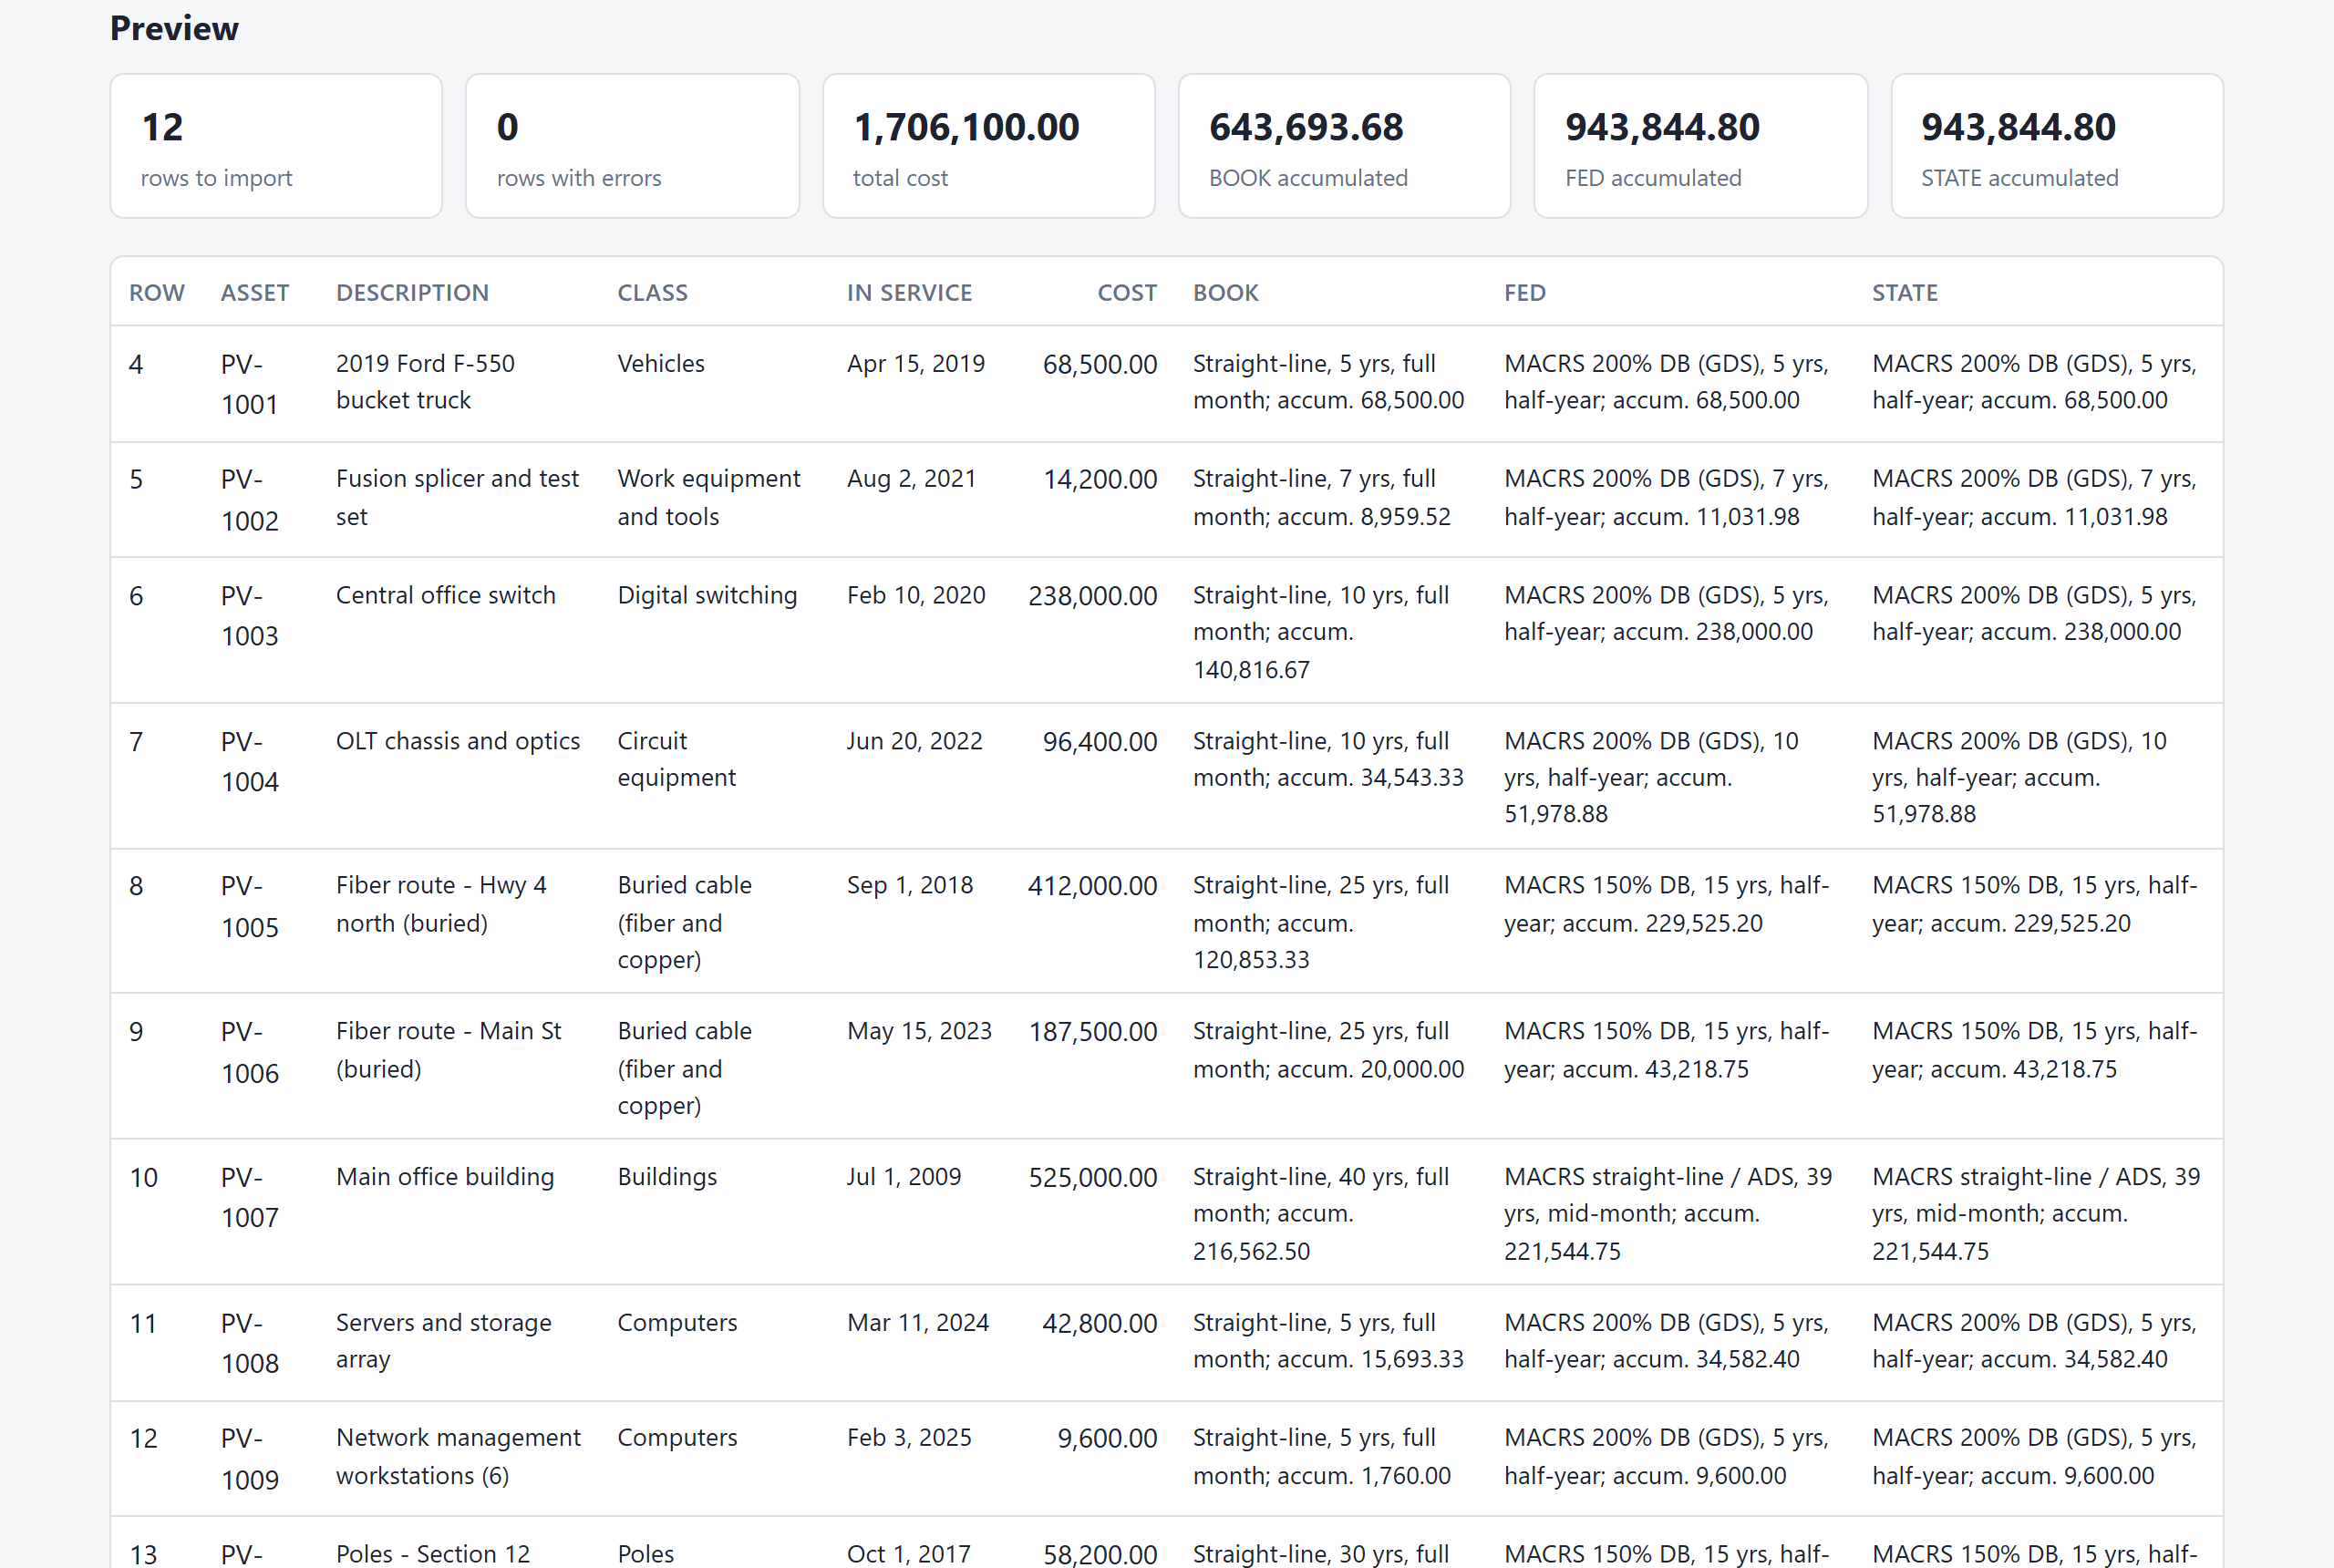
Task: Click the STATE column header
Action: 1905,293
